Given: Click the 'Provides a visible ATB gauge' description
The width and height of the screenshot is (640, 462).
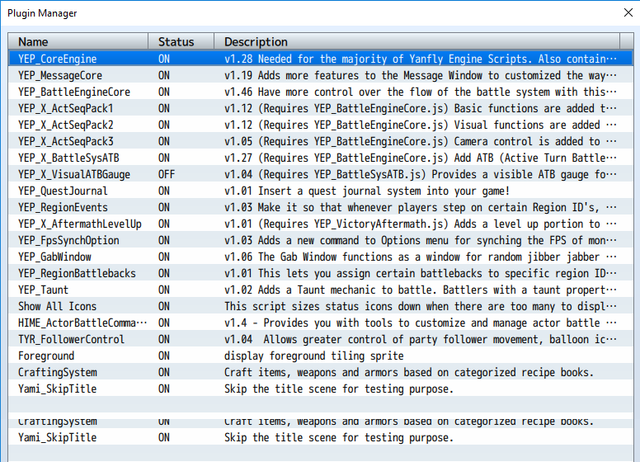Looking at the screenshot, I should coord(420,174).
